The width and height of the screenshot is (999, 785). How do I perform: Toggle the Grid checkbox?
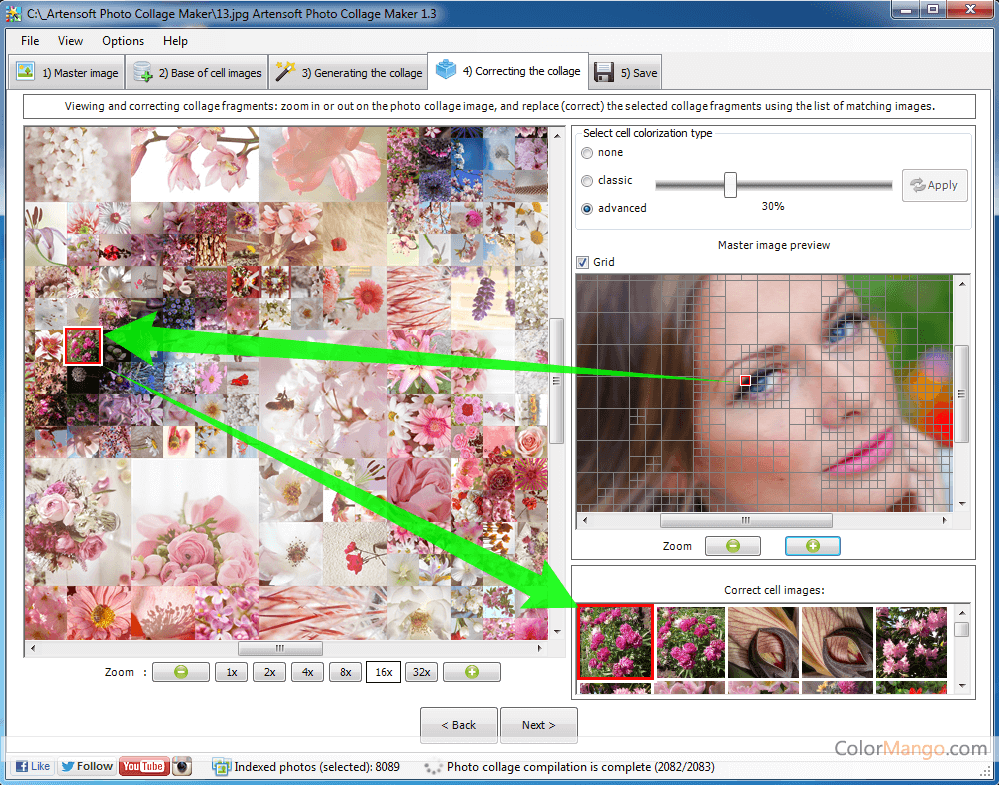point(583,262)
